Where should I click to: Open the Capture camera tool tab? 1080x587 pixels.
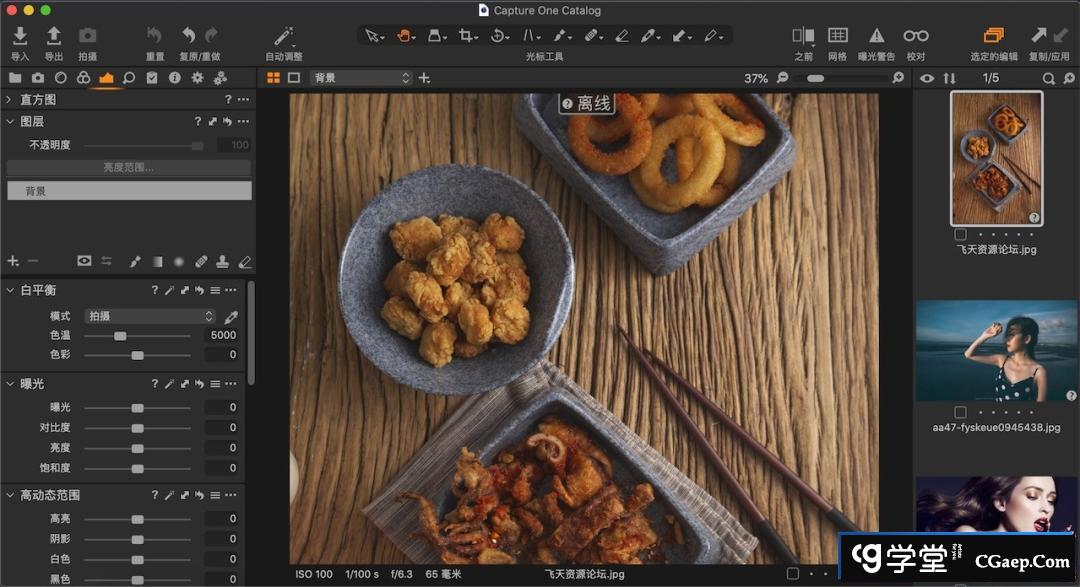tap(38, 78)
